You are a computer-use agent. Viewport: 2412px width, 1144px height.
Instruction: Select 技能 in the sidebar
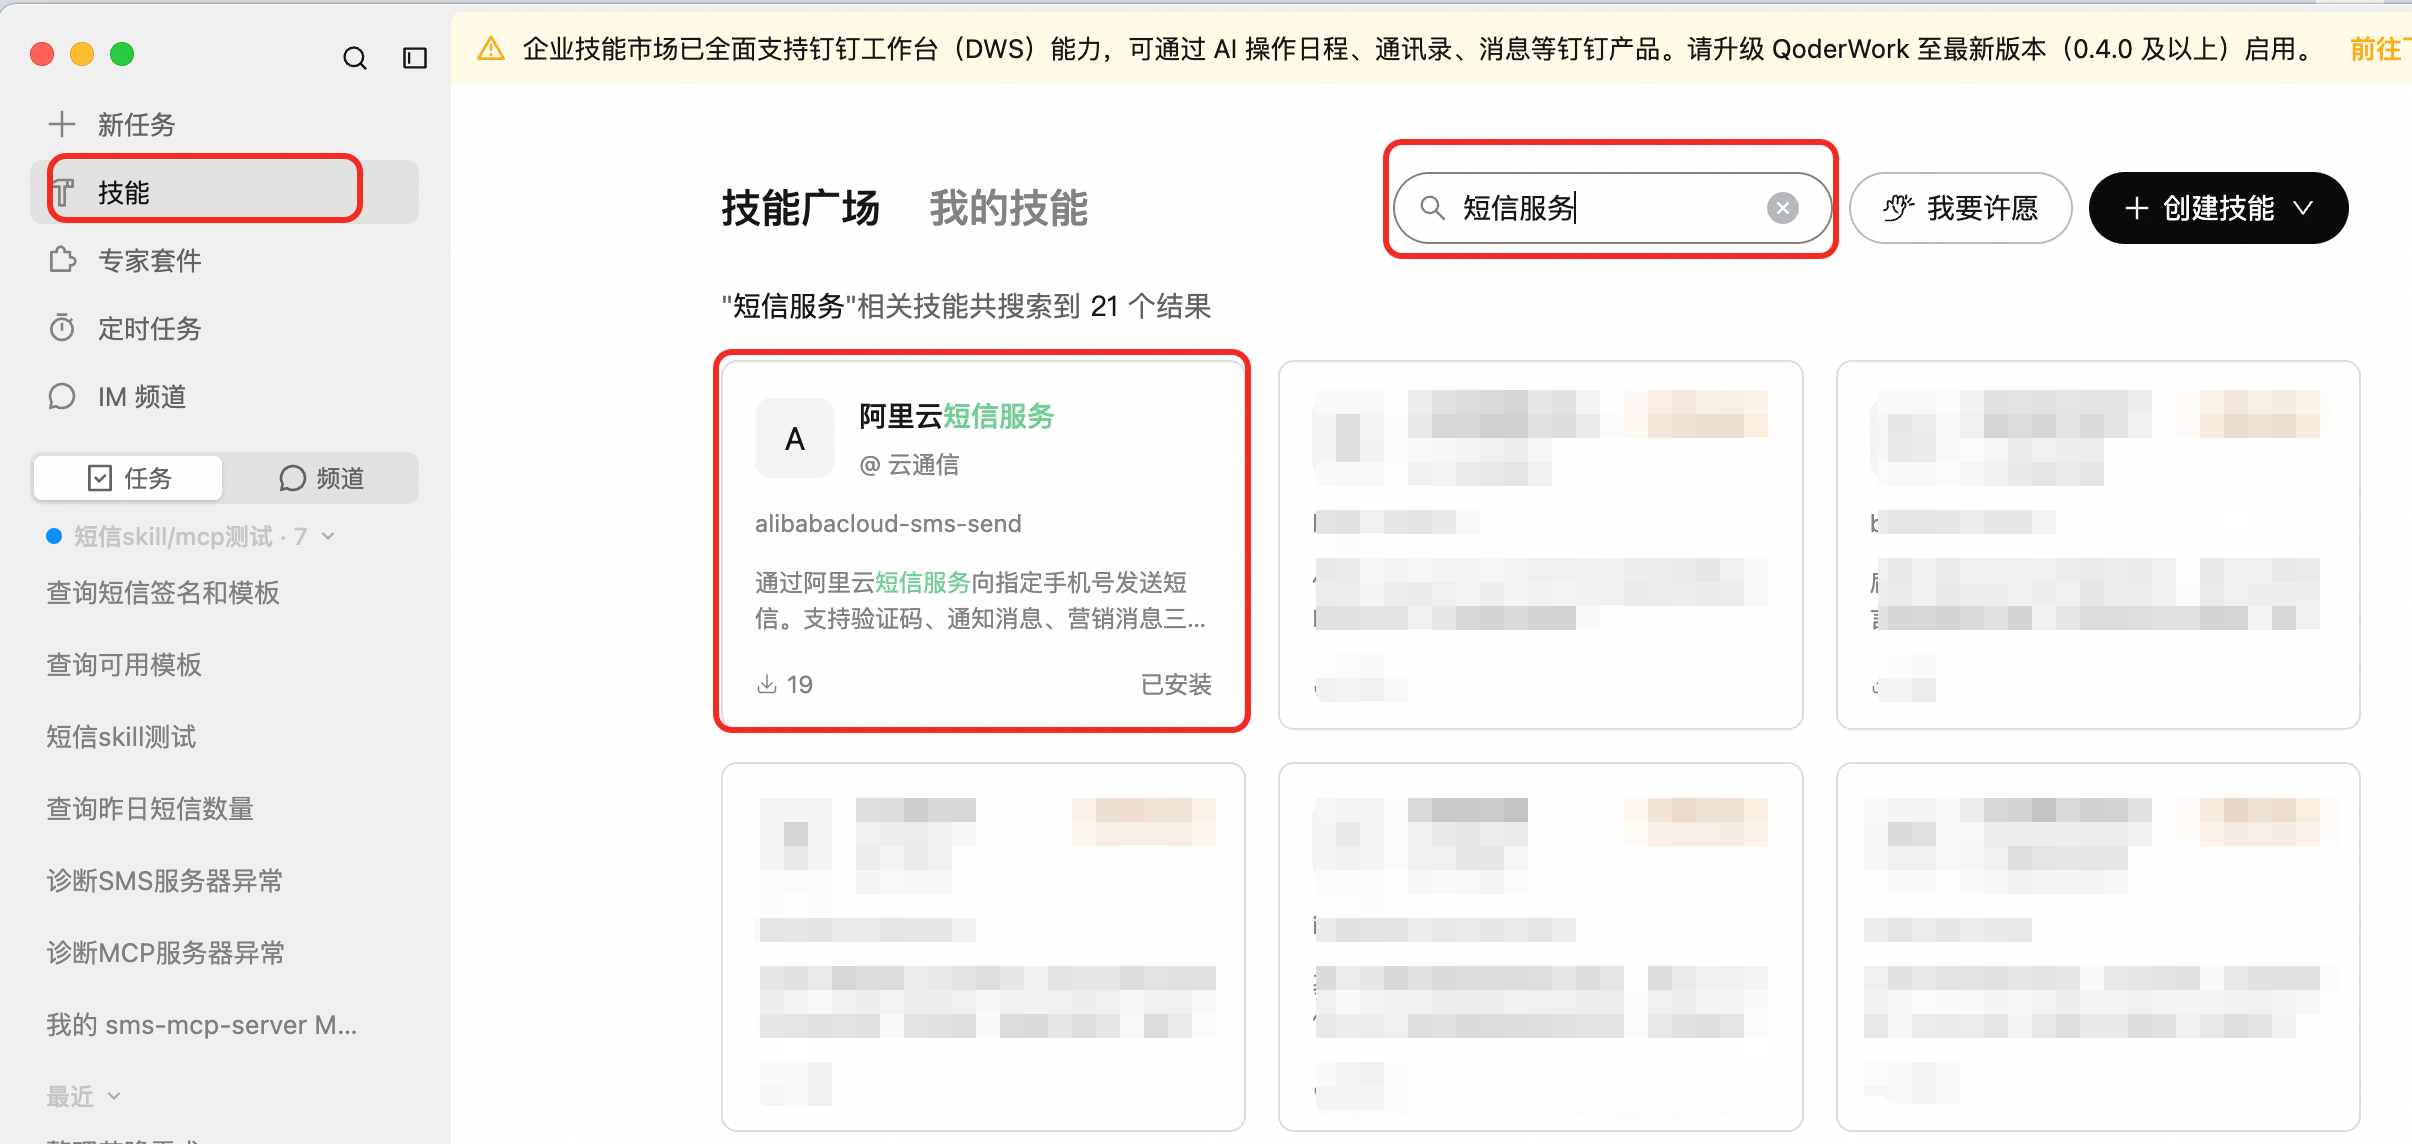[225, 192]
